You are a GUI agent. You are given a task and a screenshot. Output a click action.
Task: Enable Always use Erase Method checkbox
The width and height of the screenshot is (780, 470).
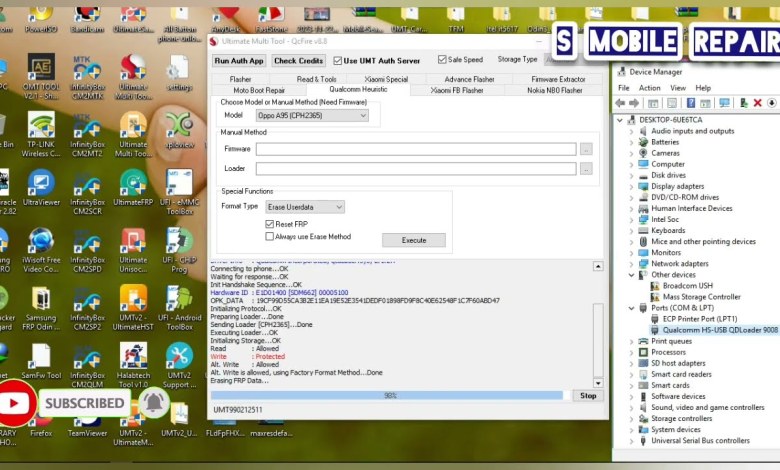[270, 237]
